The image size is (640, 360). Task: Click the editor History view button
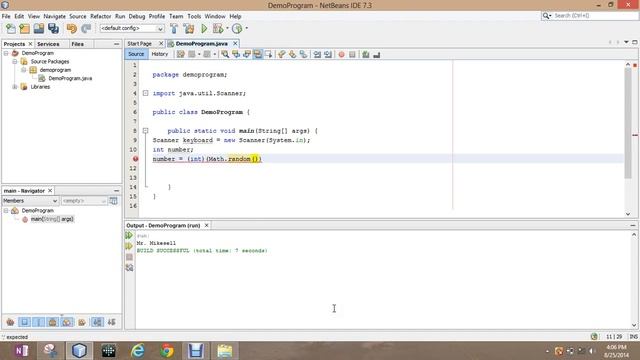click(x=160, y=54)
